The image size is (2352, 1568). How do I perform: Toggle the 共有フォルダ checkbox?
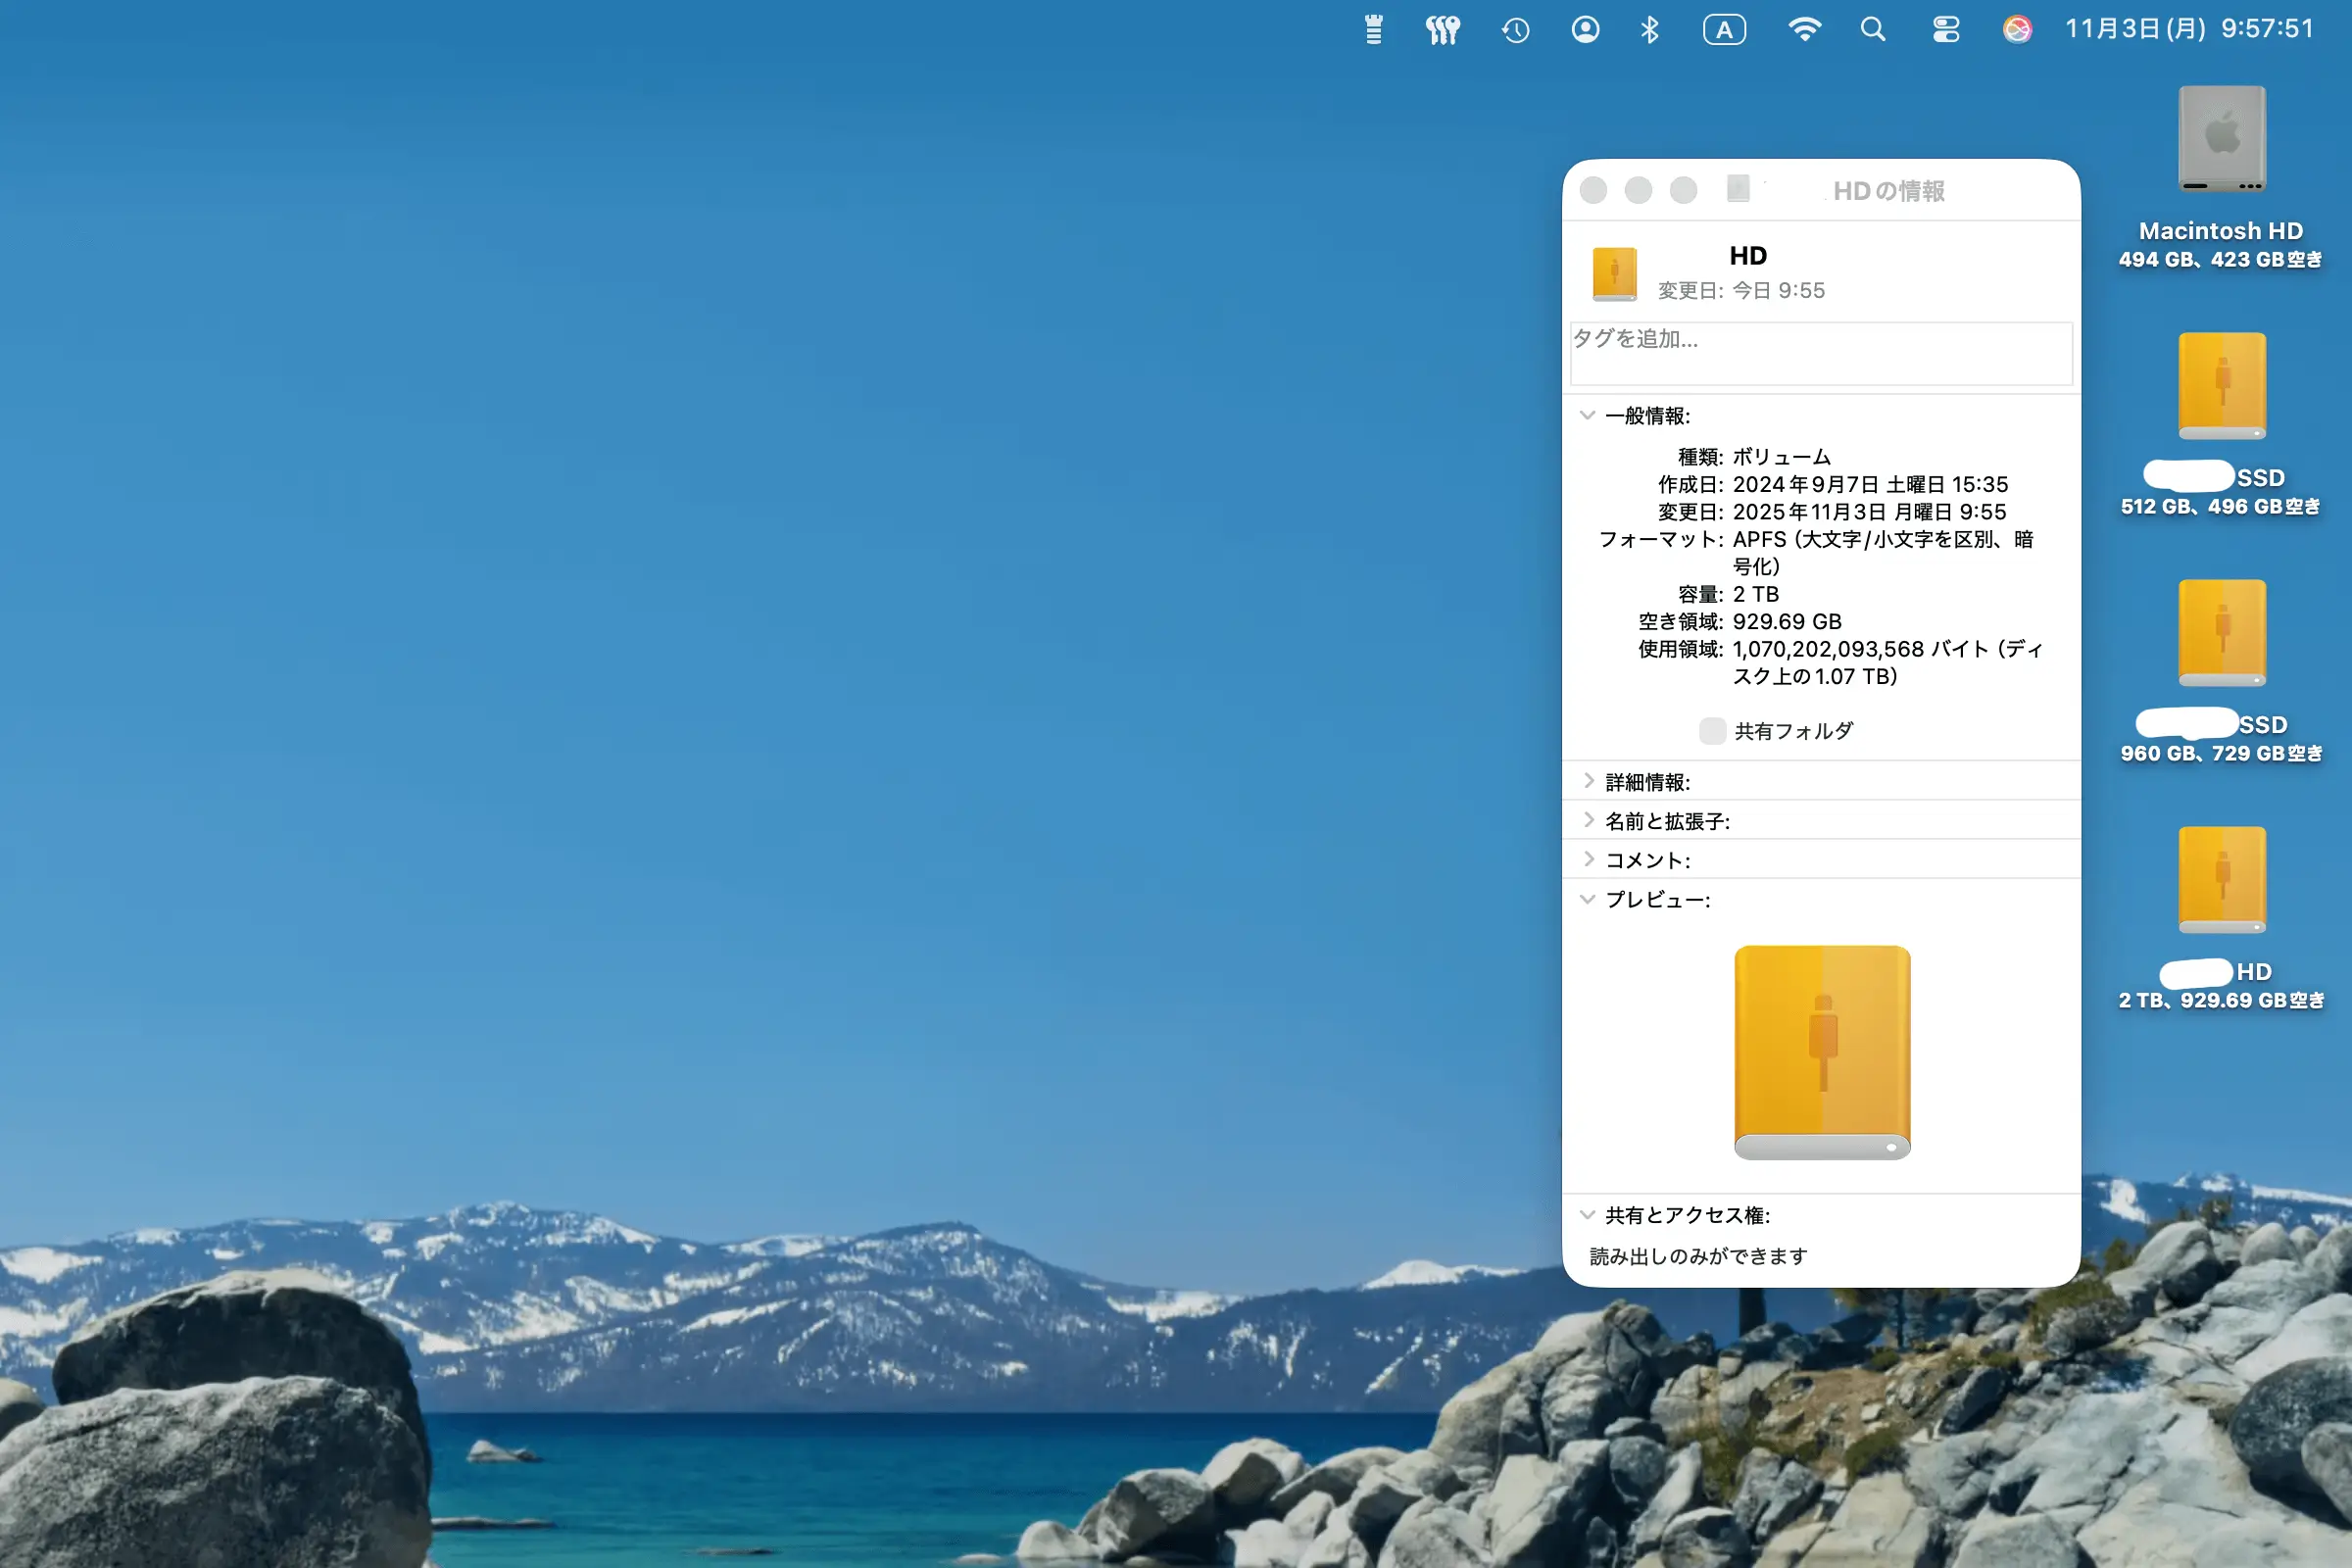1712,731
